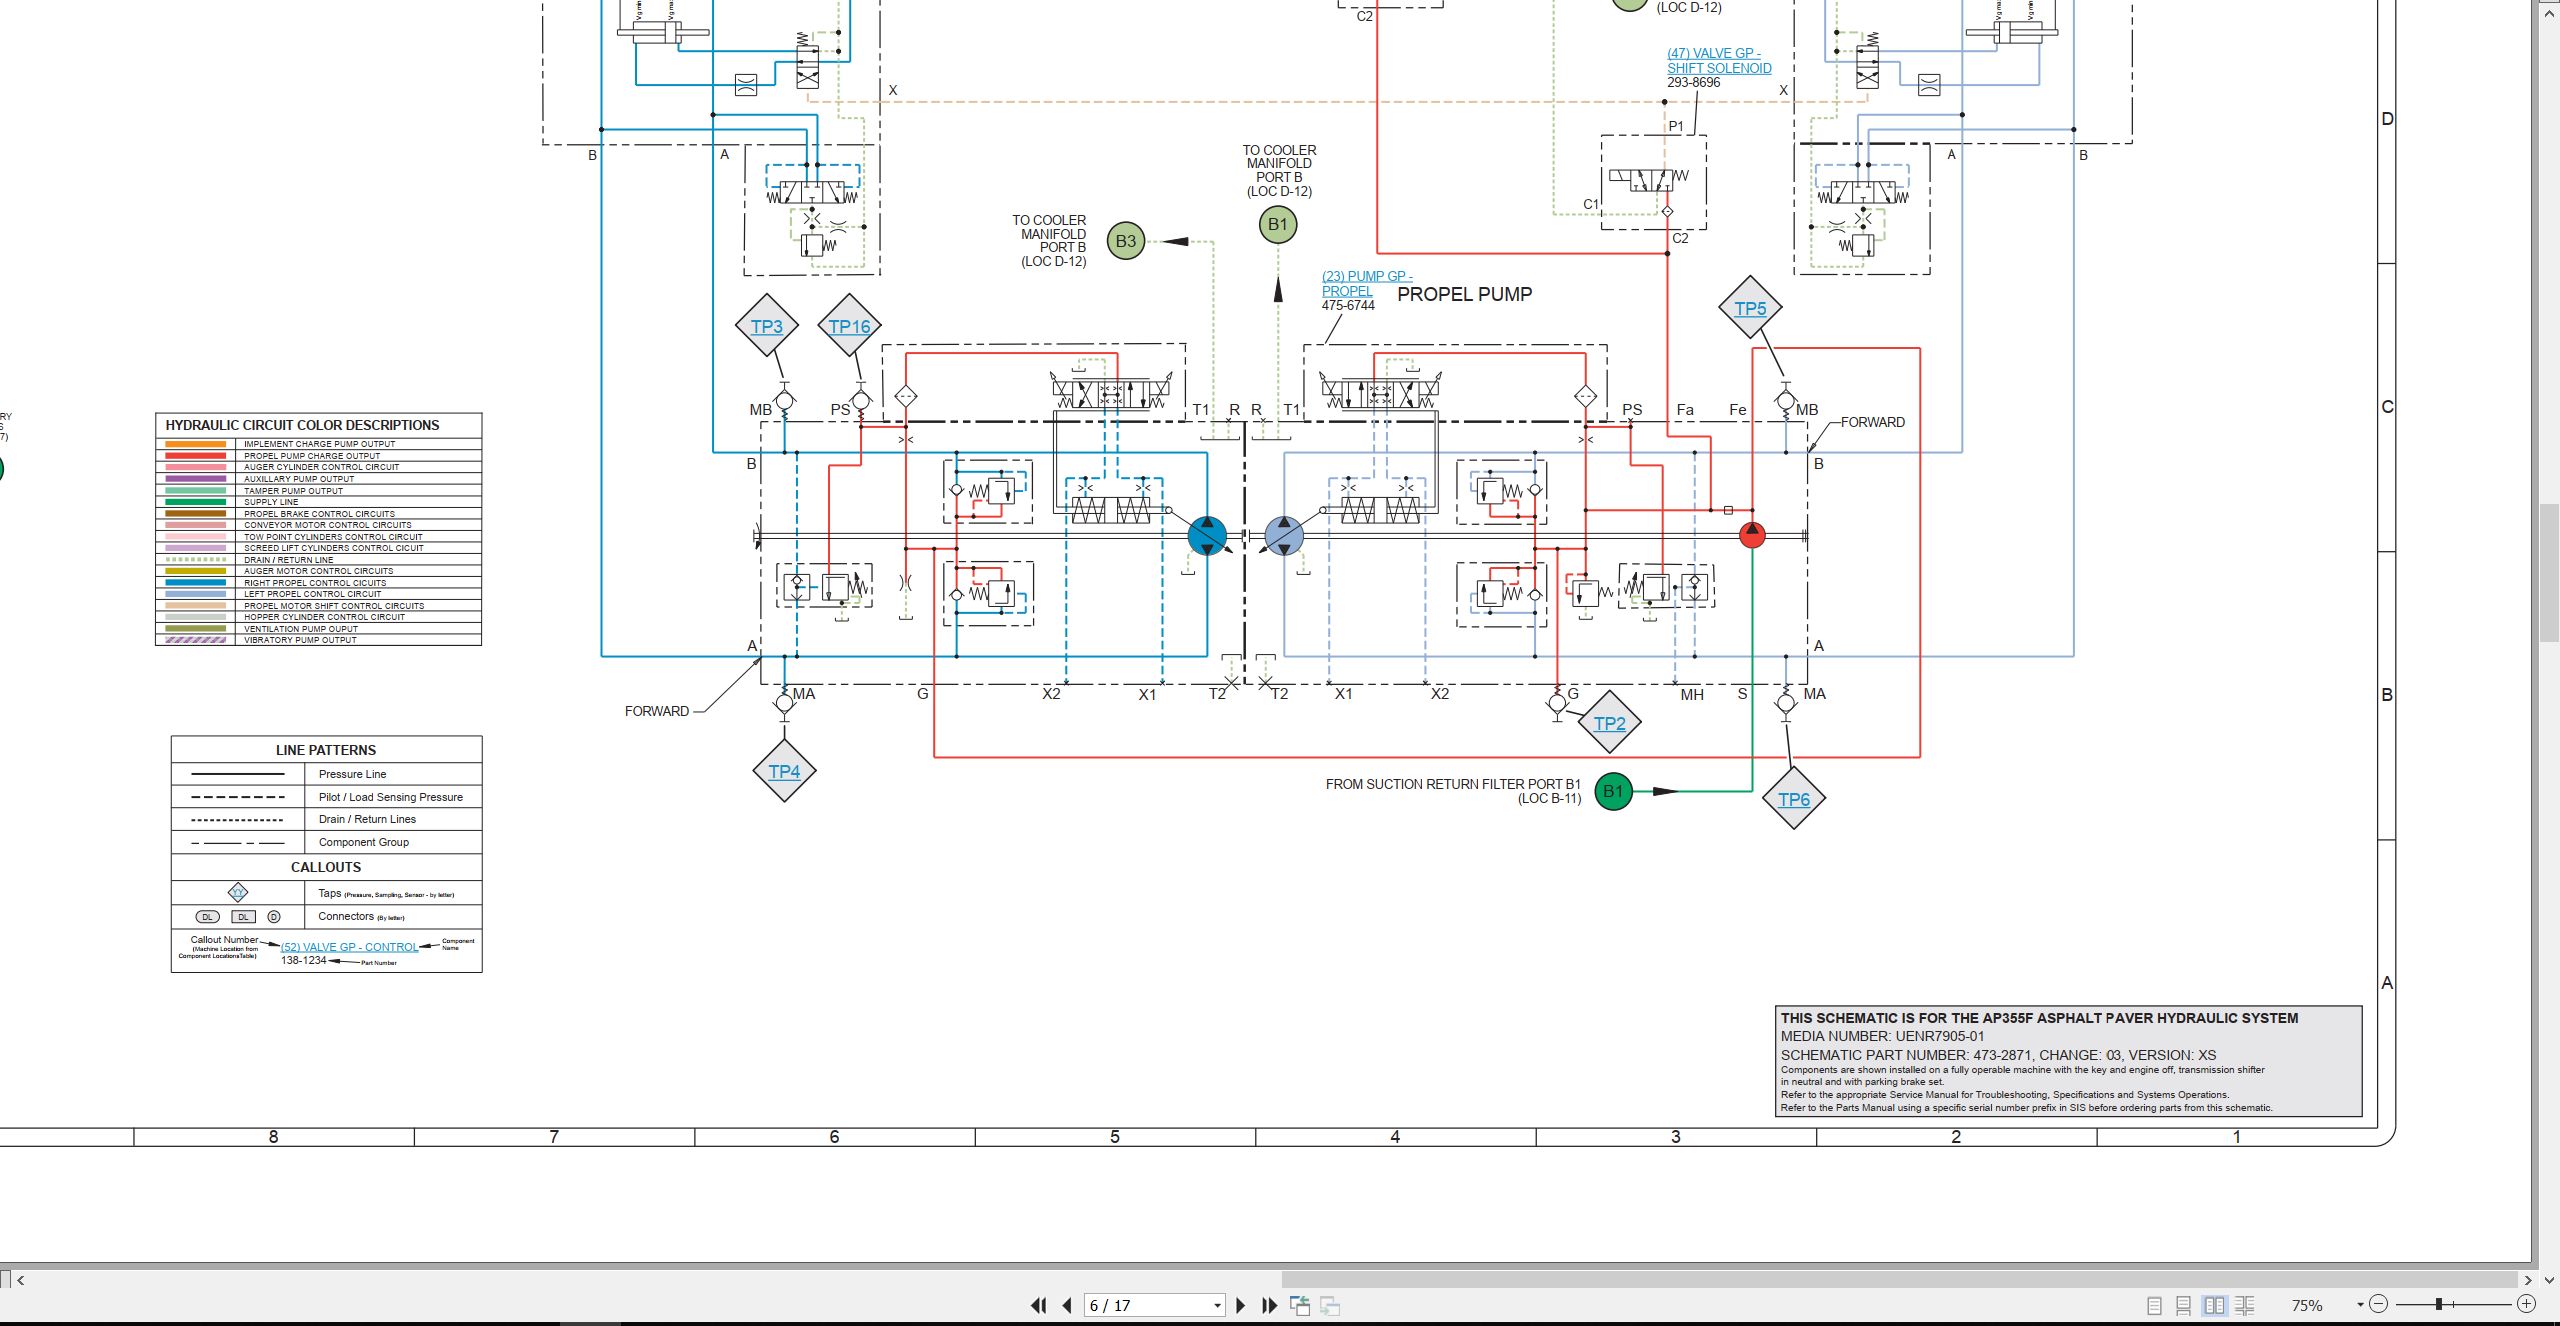
Task: Switch to continuous page layout
Action: [x=2184, y=1305]
